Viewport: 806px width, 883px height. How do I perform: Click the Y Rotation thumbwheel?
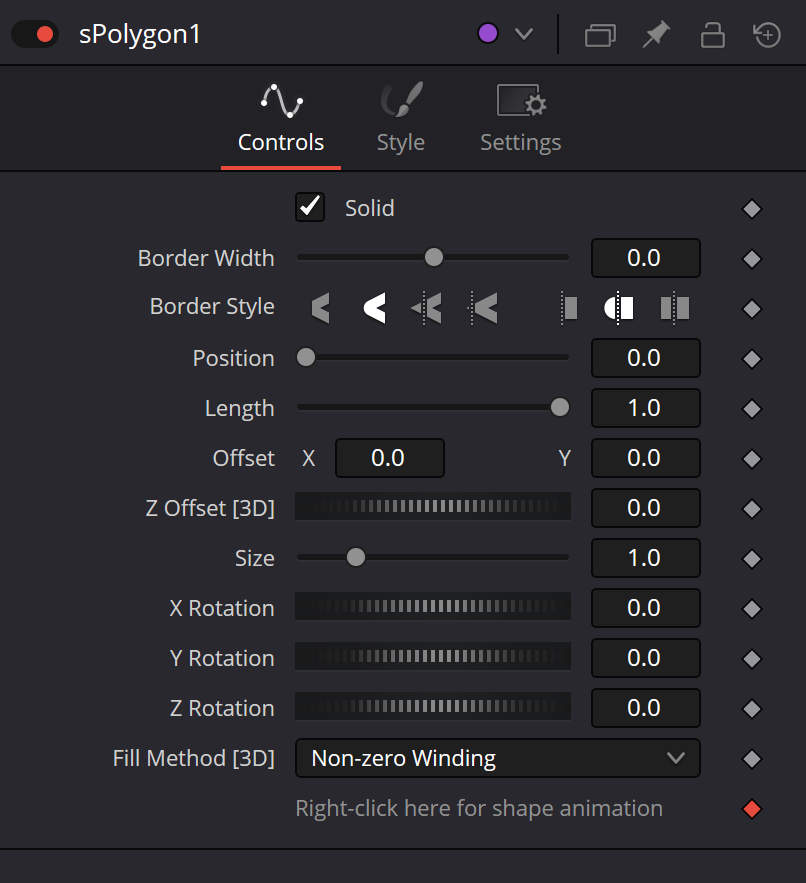click(x=433, y=656)
